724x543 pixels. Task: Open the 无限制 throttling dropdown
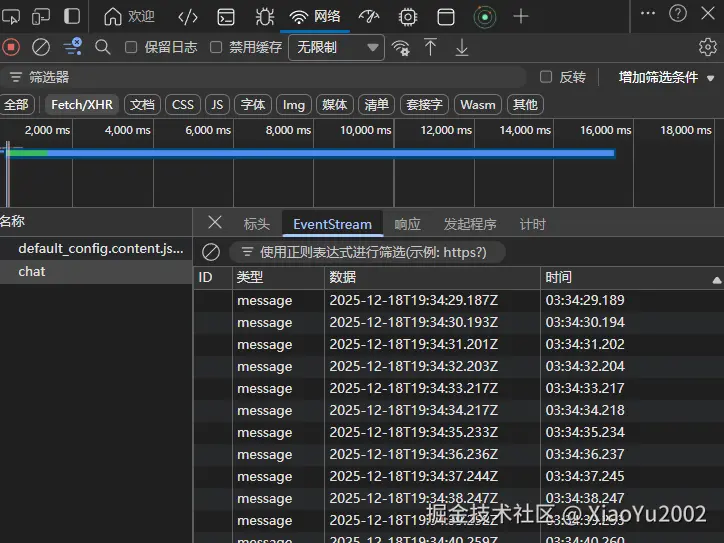(x=336, y=47)
